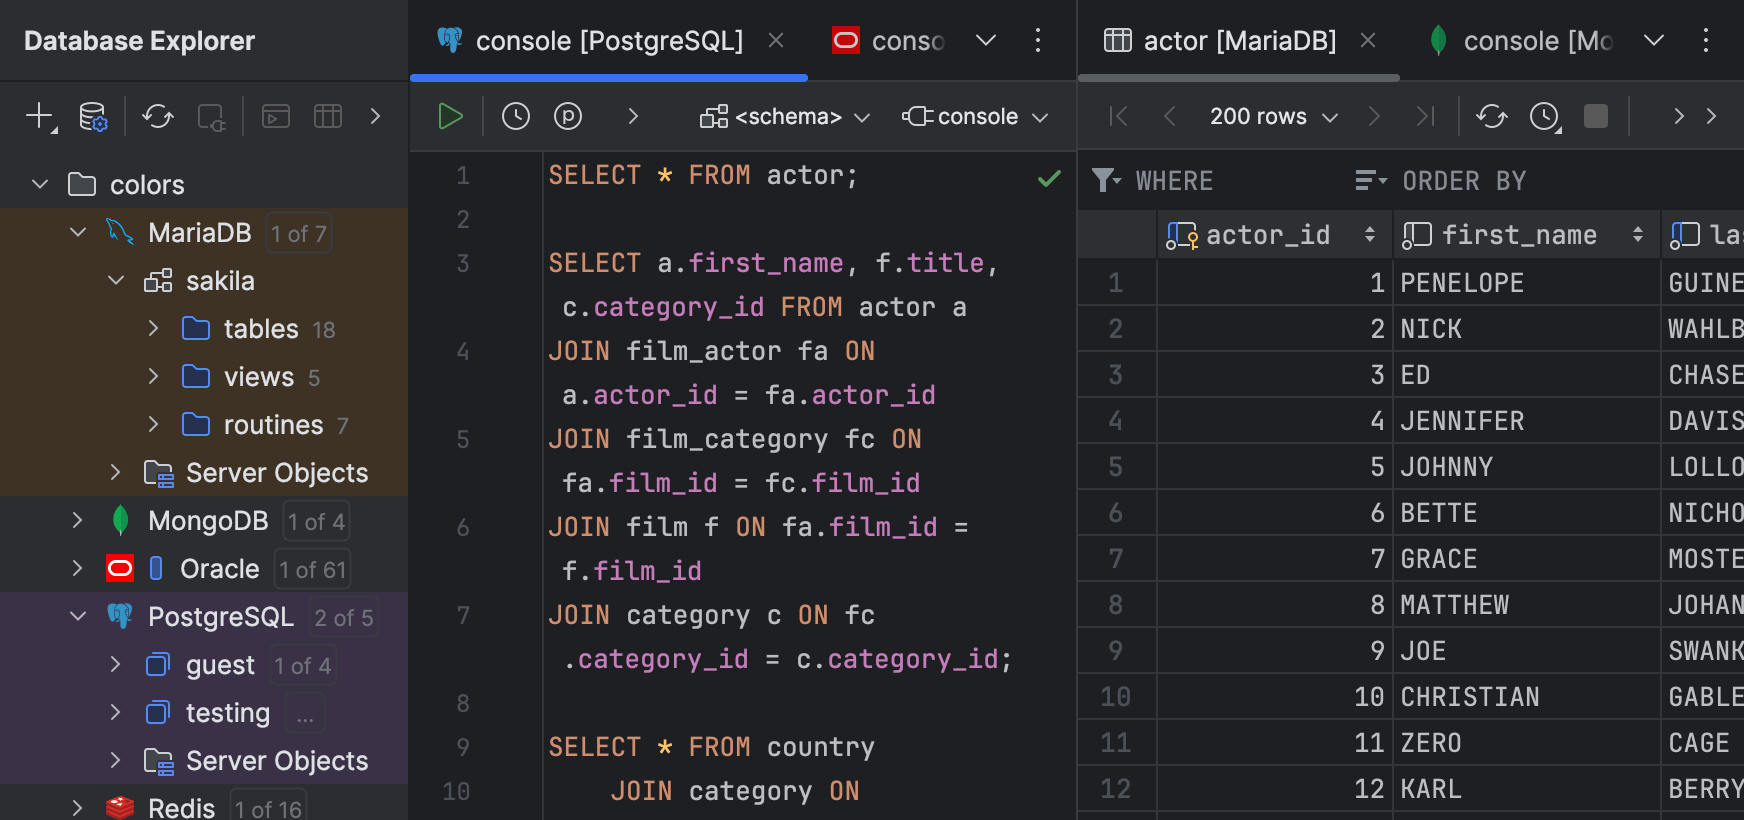Viewport: 1744px width, 820px height.
Task: Refresh the Database Explorer tree
Action: pos(157,117)
